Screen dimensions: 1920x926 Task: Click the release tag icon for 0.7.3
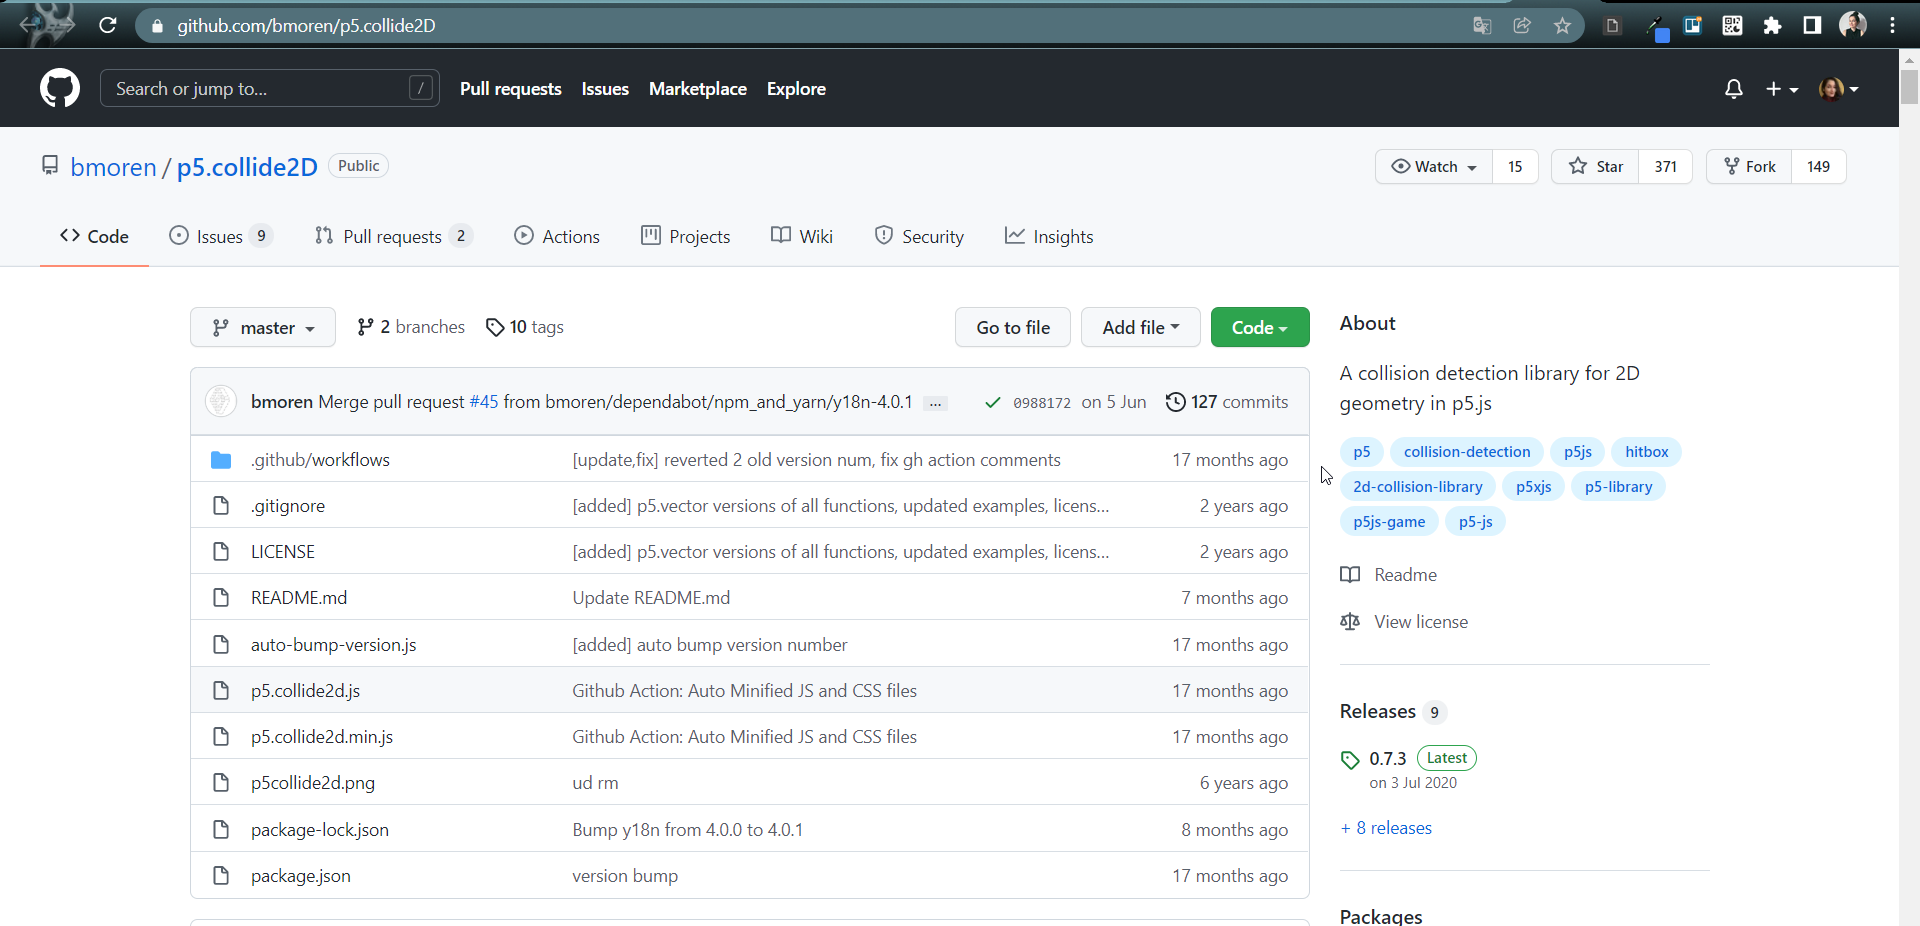[x=1350, y=760]
